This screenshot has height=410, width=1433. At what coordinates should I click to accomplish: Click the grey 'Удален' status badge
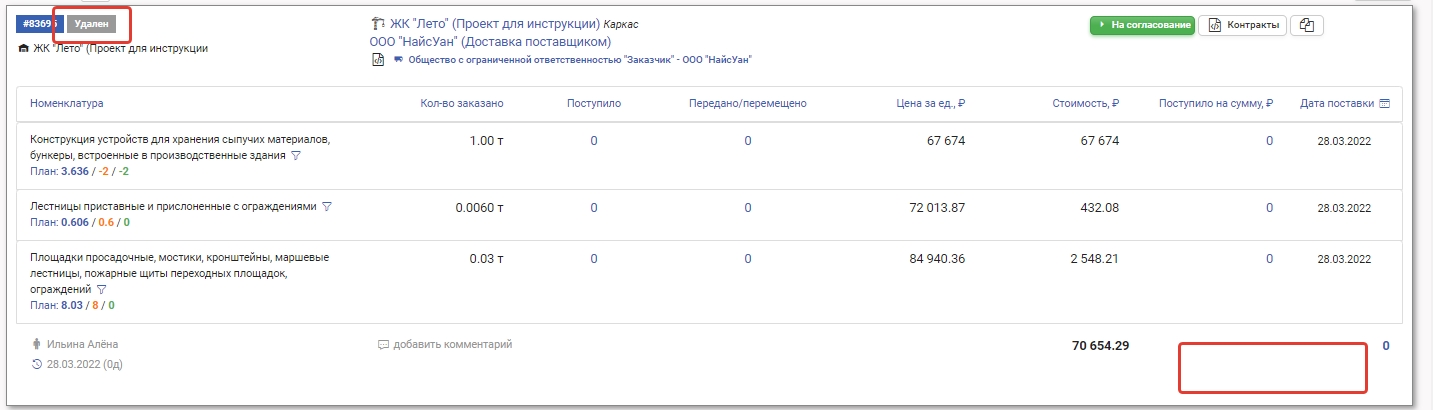pyautogui.click(x=92, y=23)
